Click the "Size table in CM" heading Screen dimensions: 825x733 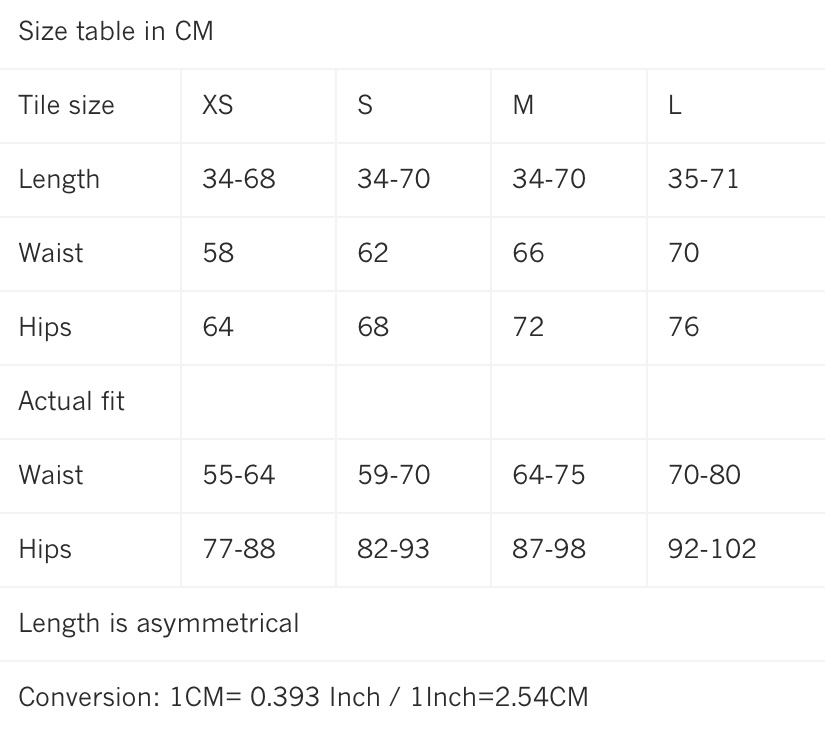116,31
